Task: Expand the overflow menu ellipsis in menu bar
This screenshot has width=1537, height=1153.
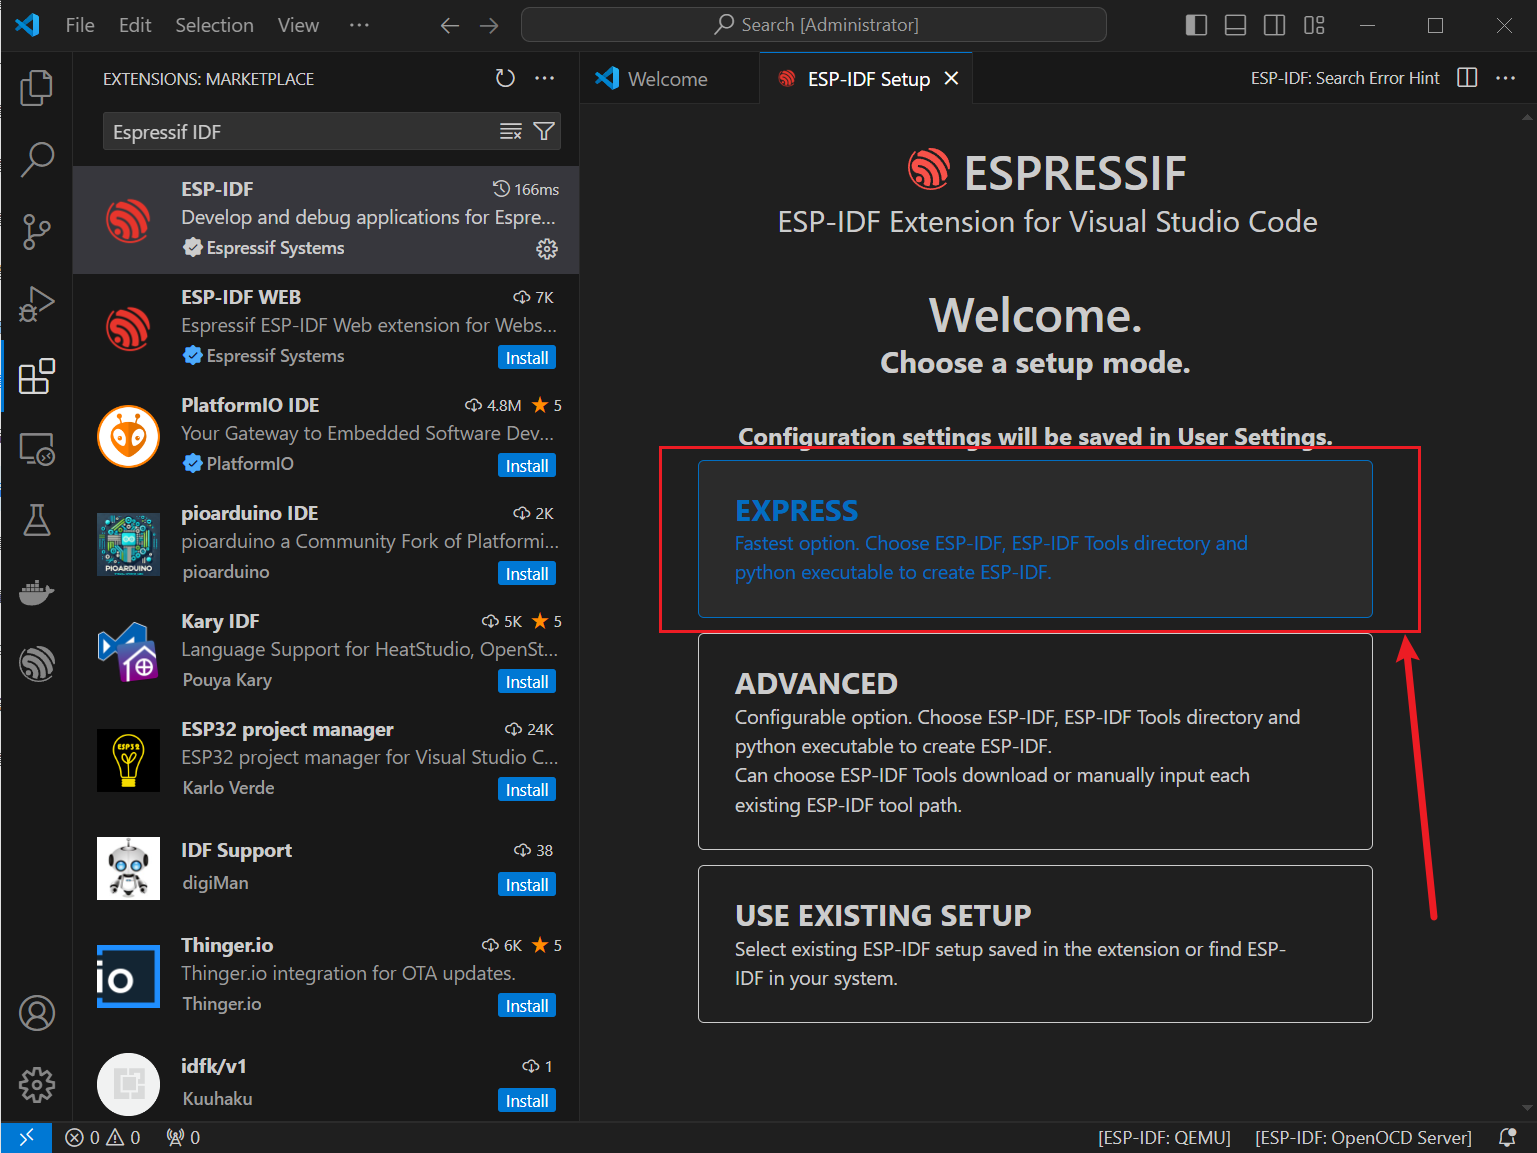Action: (359, 25)
